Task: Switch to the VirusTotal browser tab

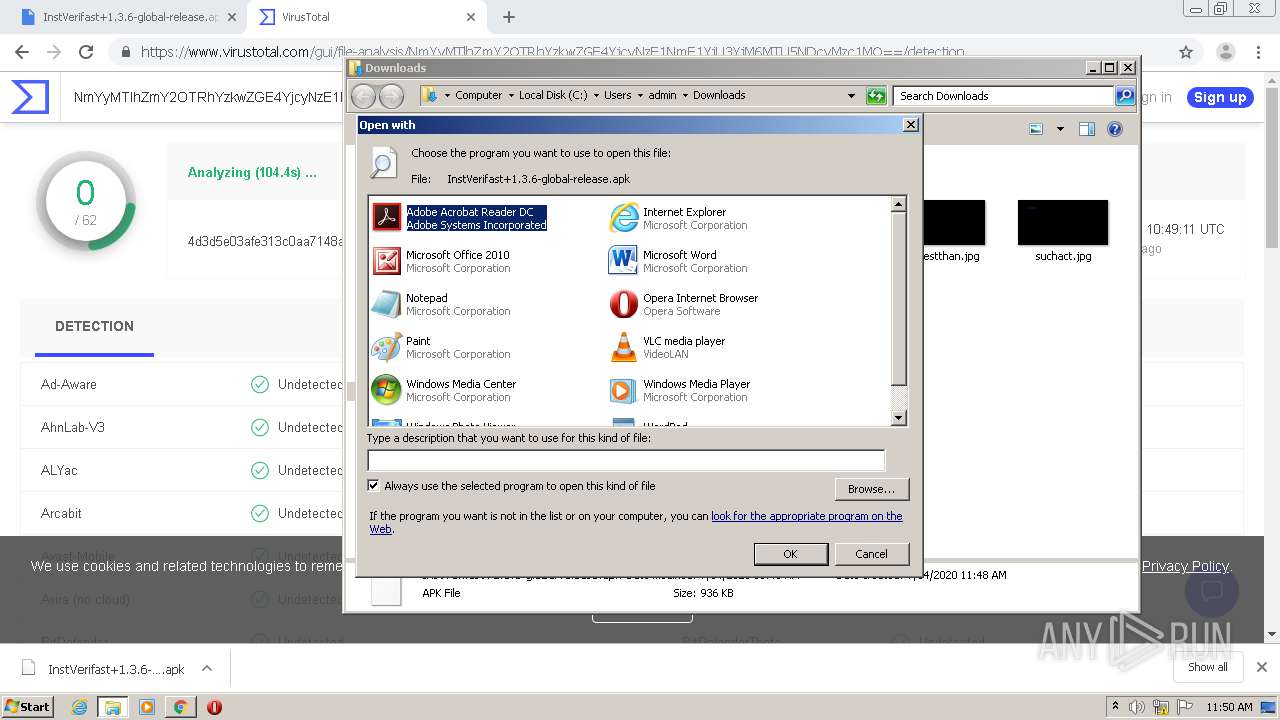Action: [366, 17]
